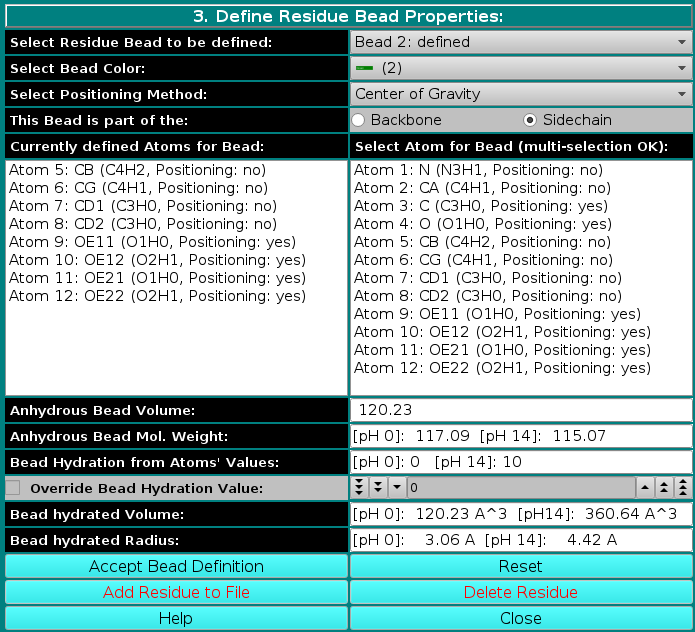Click the Reset button

[521, 566]
